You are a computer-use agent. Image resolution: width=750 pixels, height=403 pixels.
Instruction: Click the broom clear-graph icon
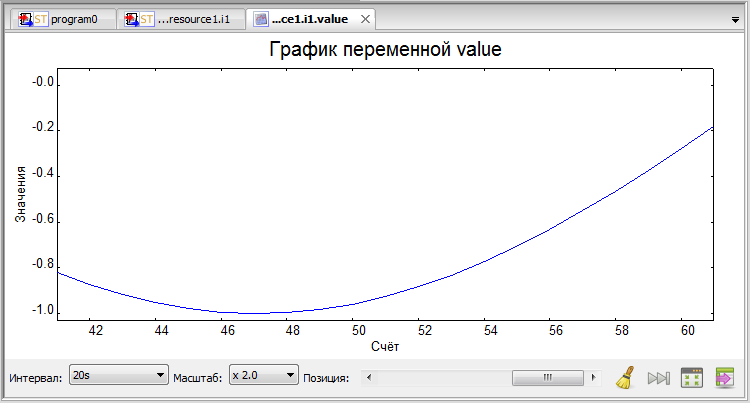(x=626, y=377)
